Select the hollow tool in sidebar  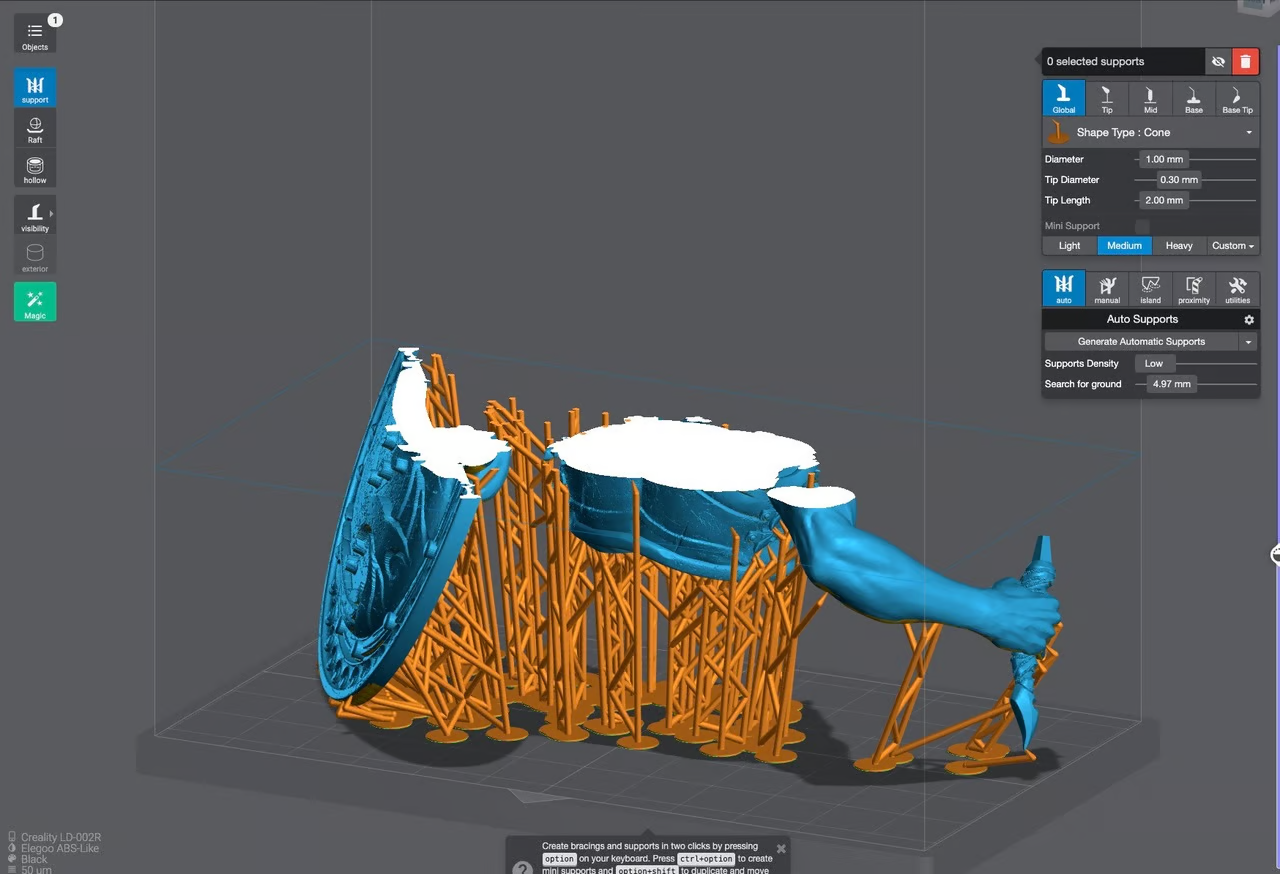pyautogui.click(x=35, y=170)
